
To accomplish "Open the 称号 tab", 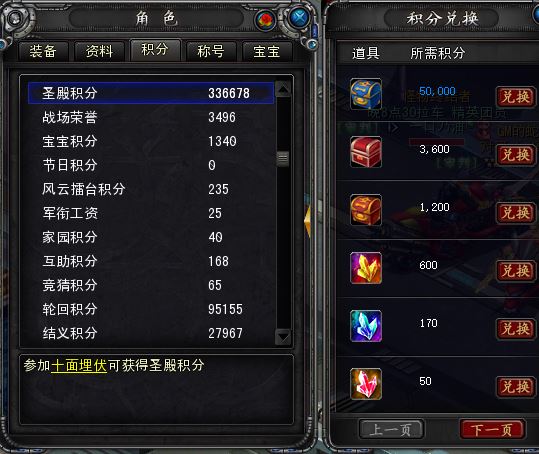I will point(211,52).
